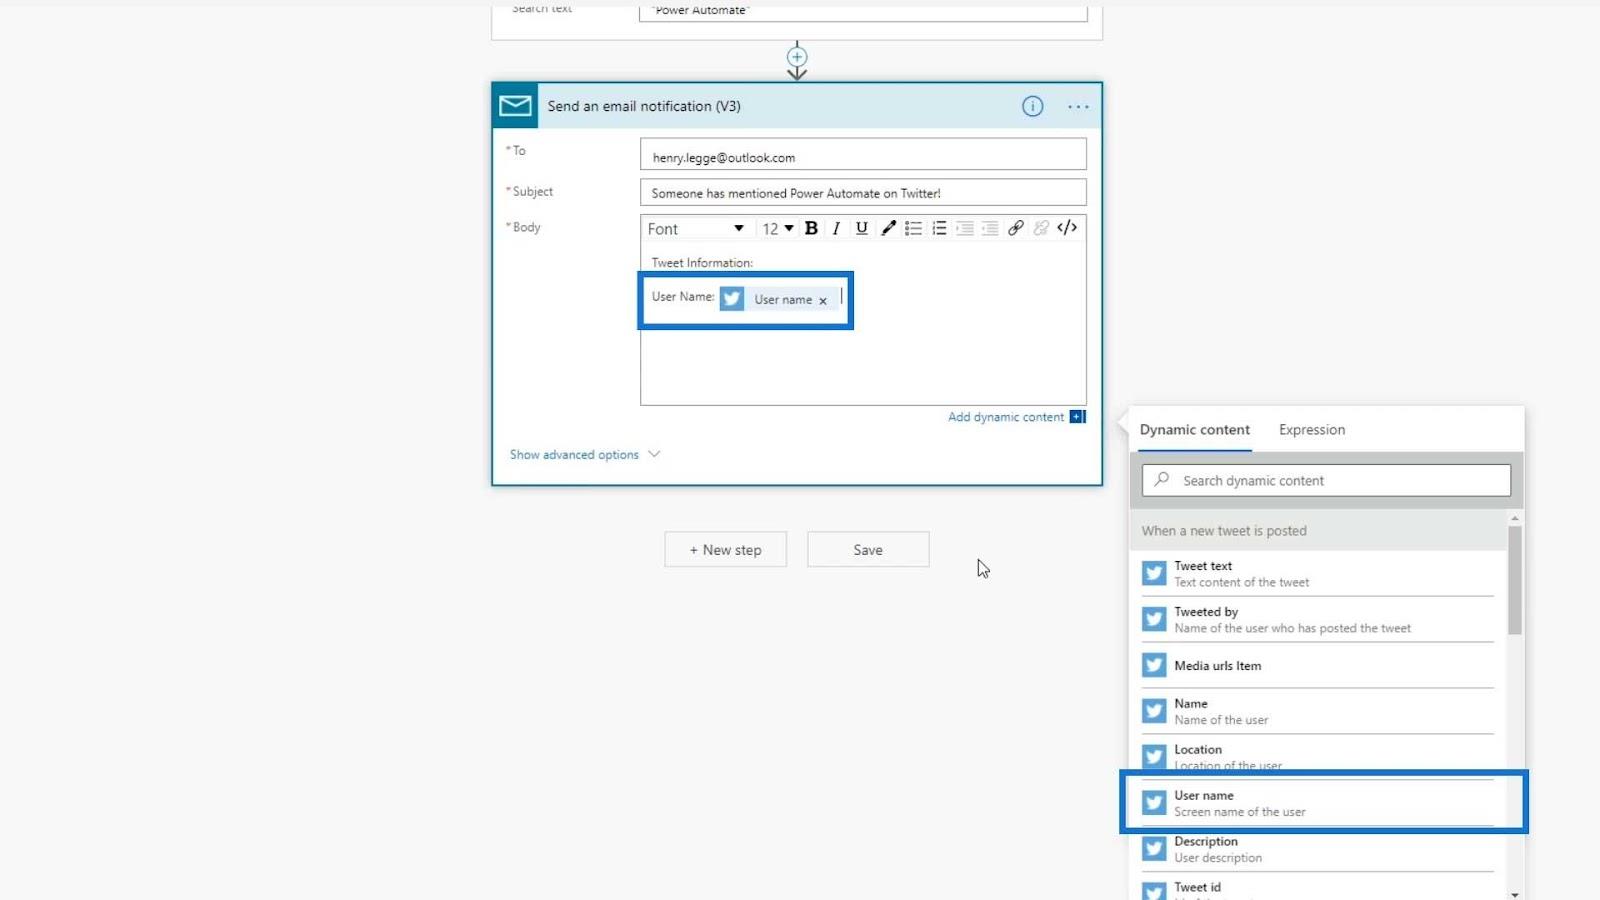Click the Twitter icon beside User name

coord(1154,803)
